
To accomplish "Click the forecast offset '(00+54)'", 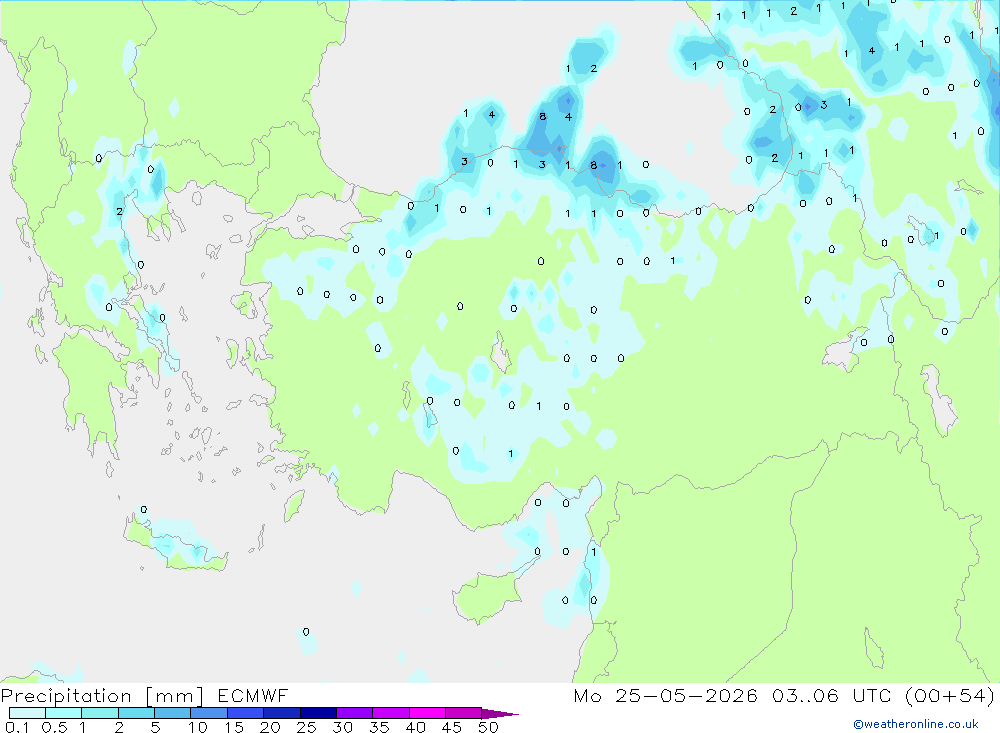I will (950, 696).
